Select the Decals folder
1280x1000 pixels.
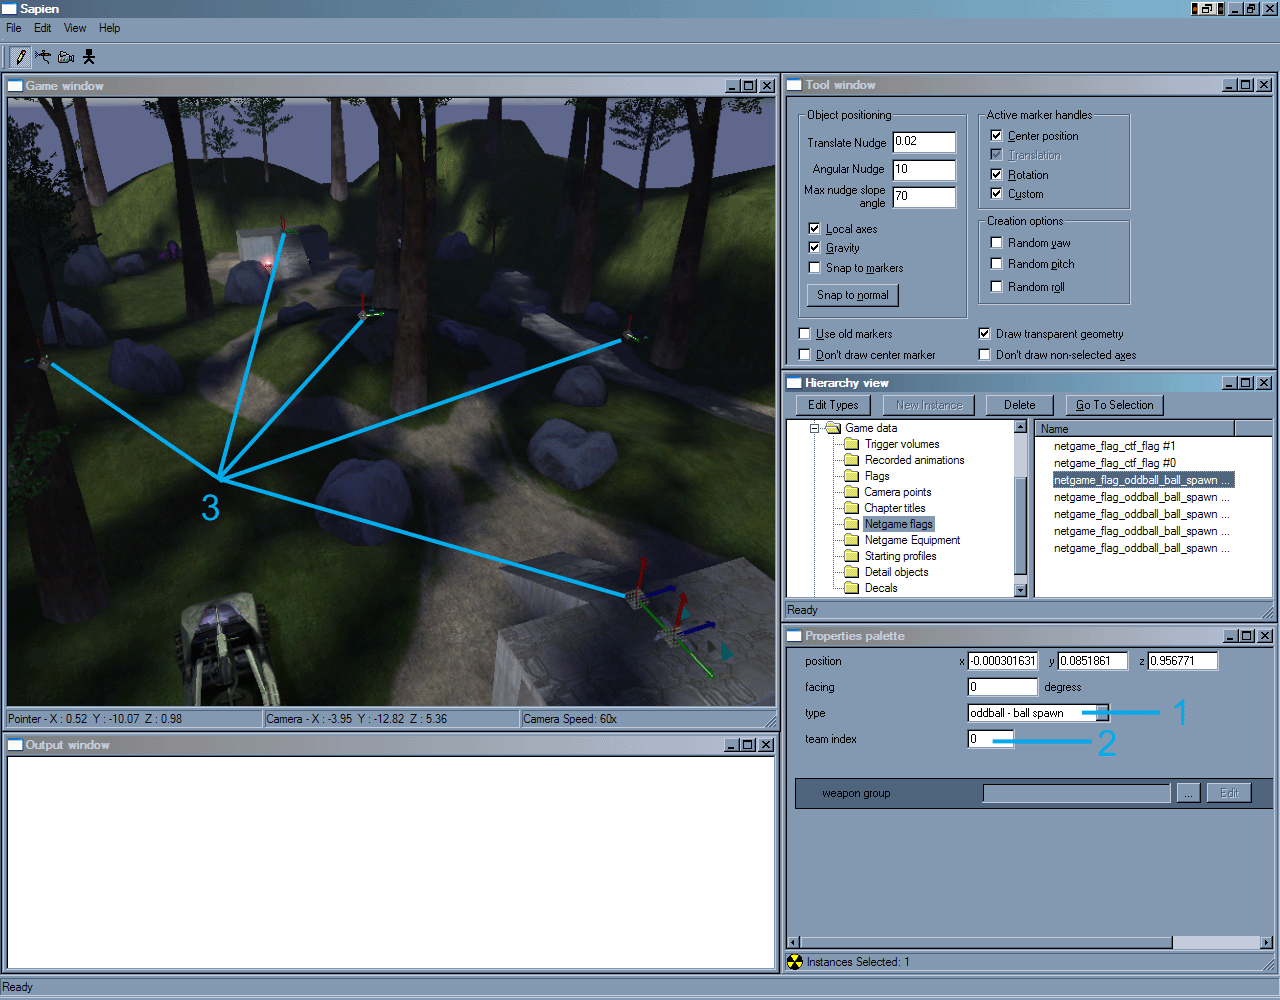pos(881,588)
